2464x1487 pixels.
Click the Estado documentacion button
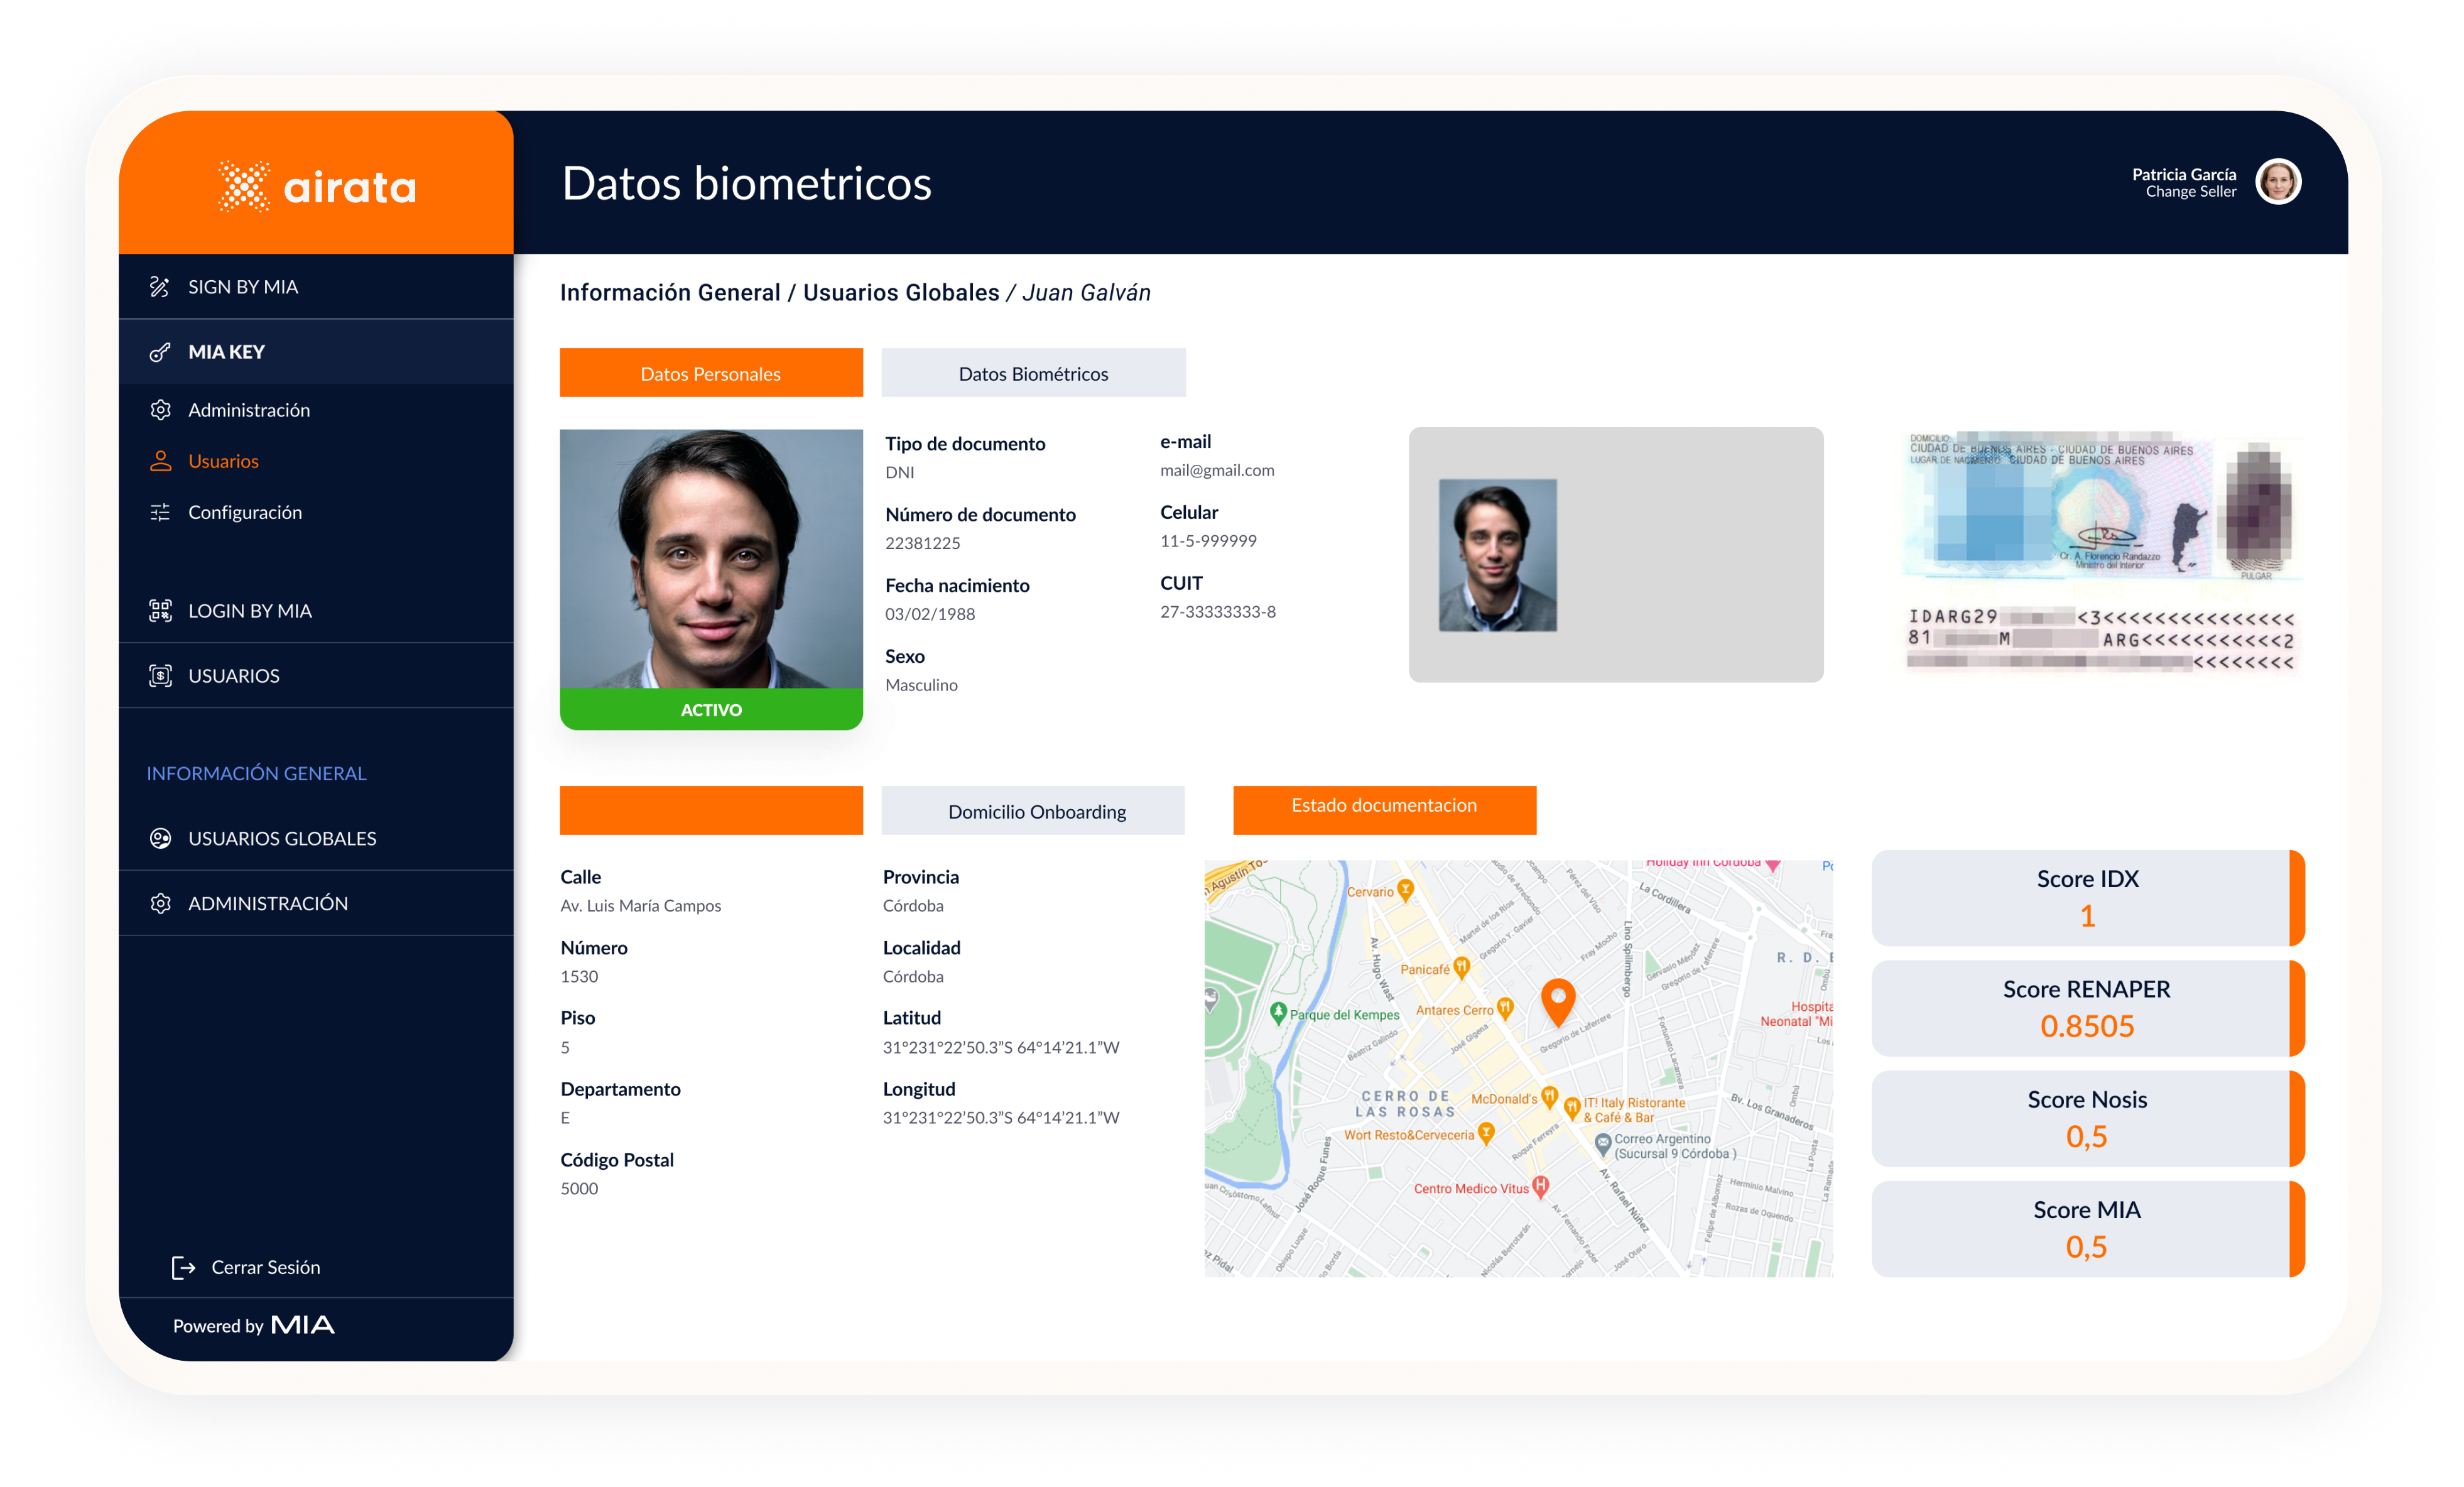pyautogui.click(x=1385, y=810)
